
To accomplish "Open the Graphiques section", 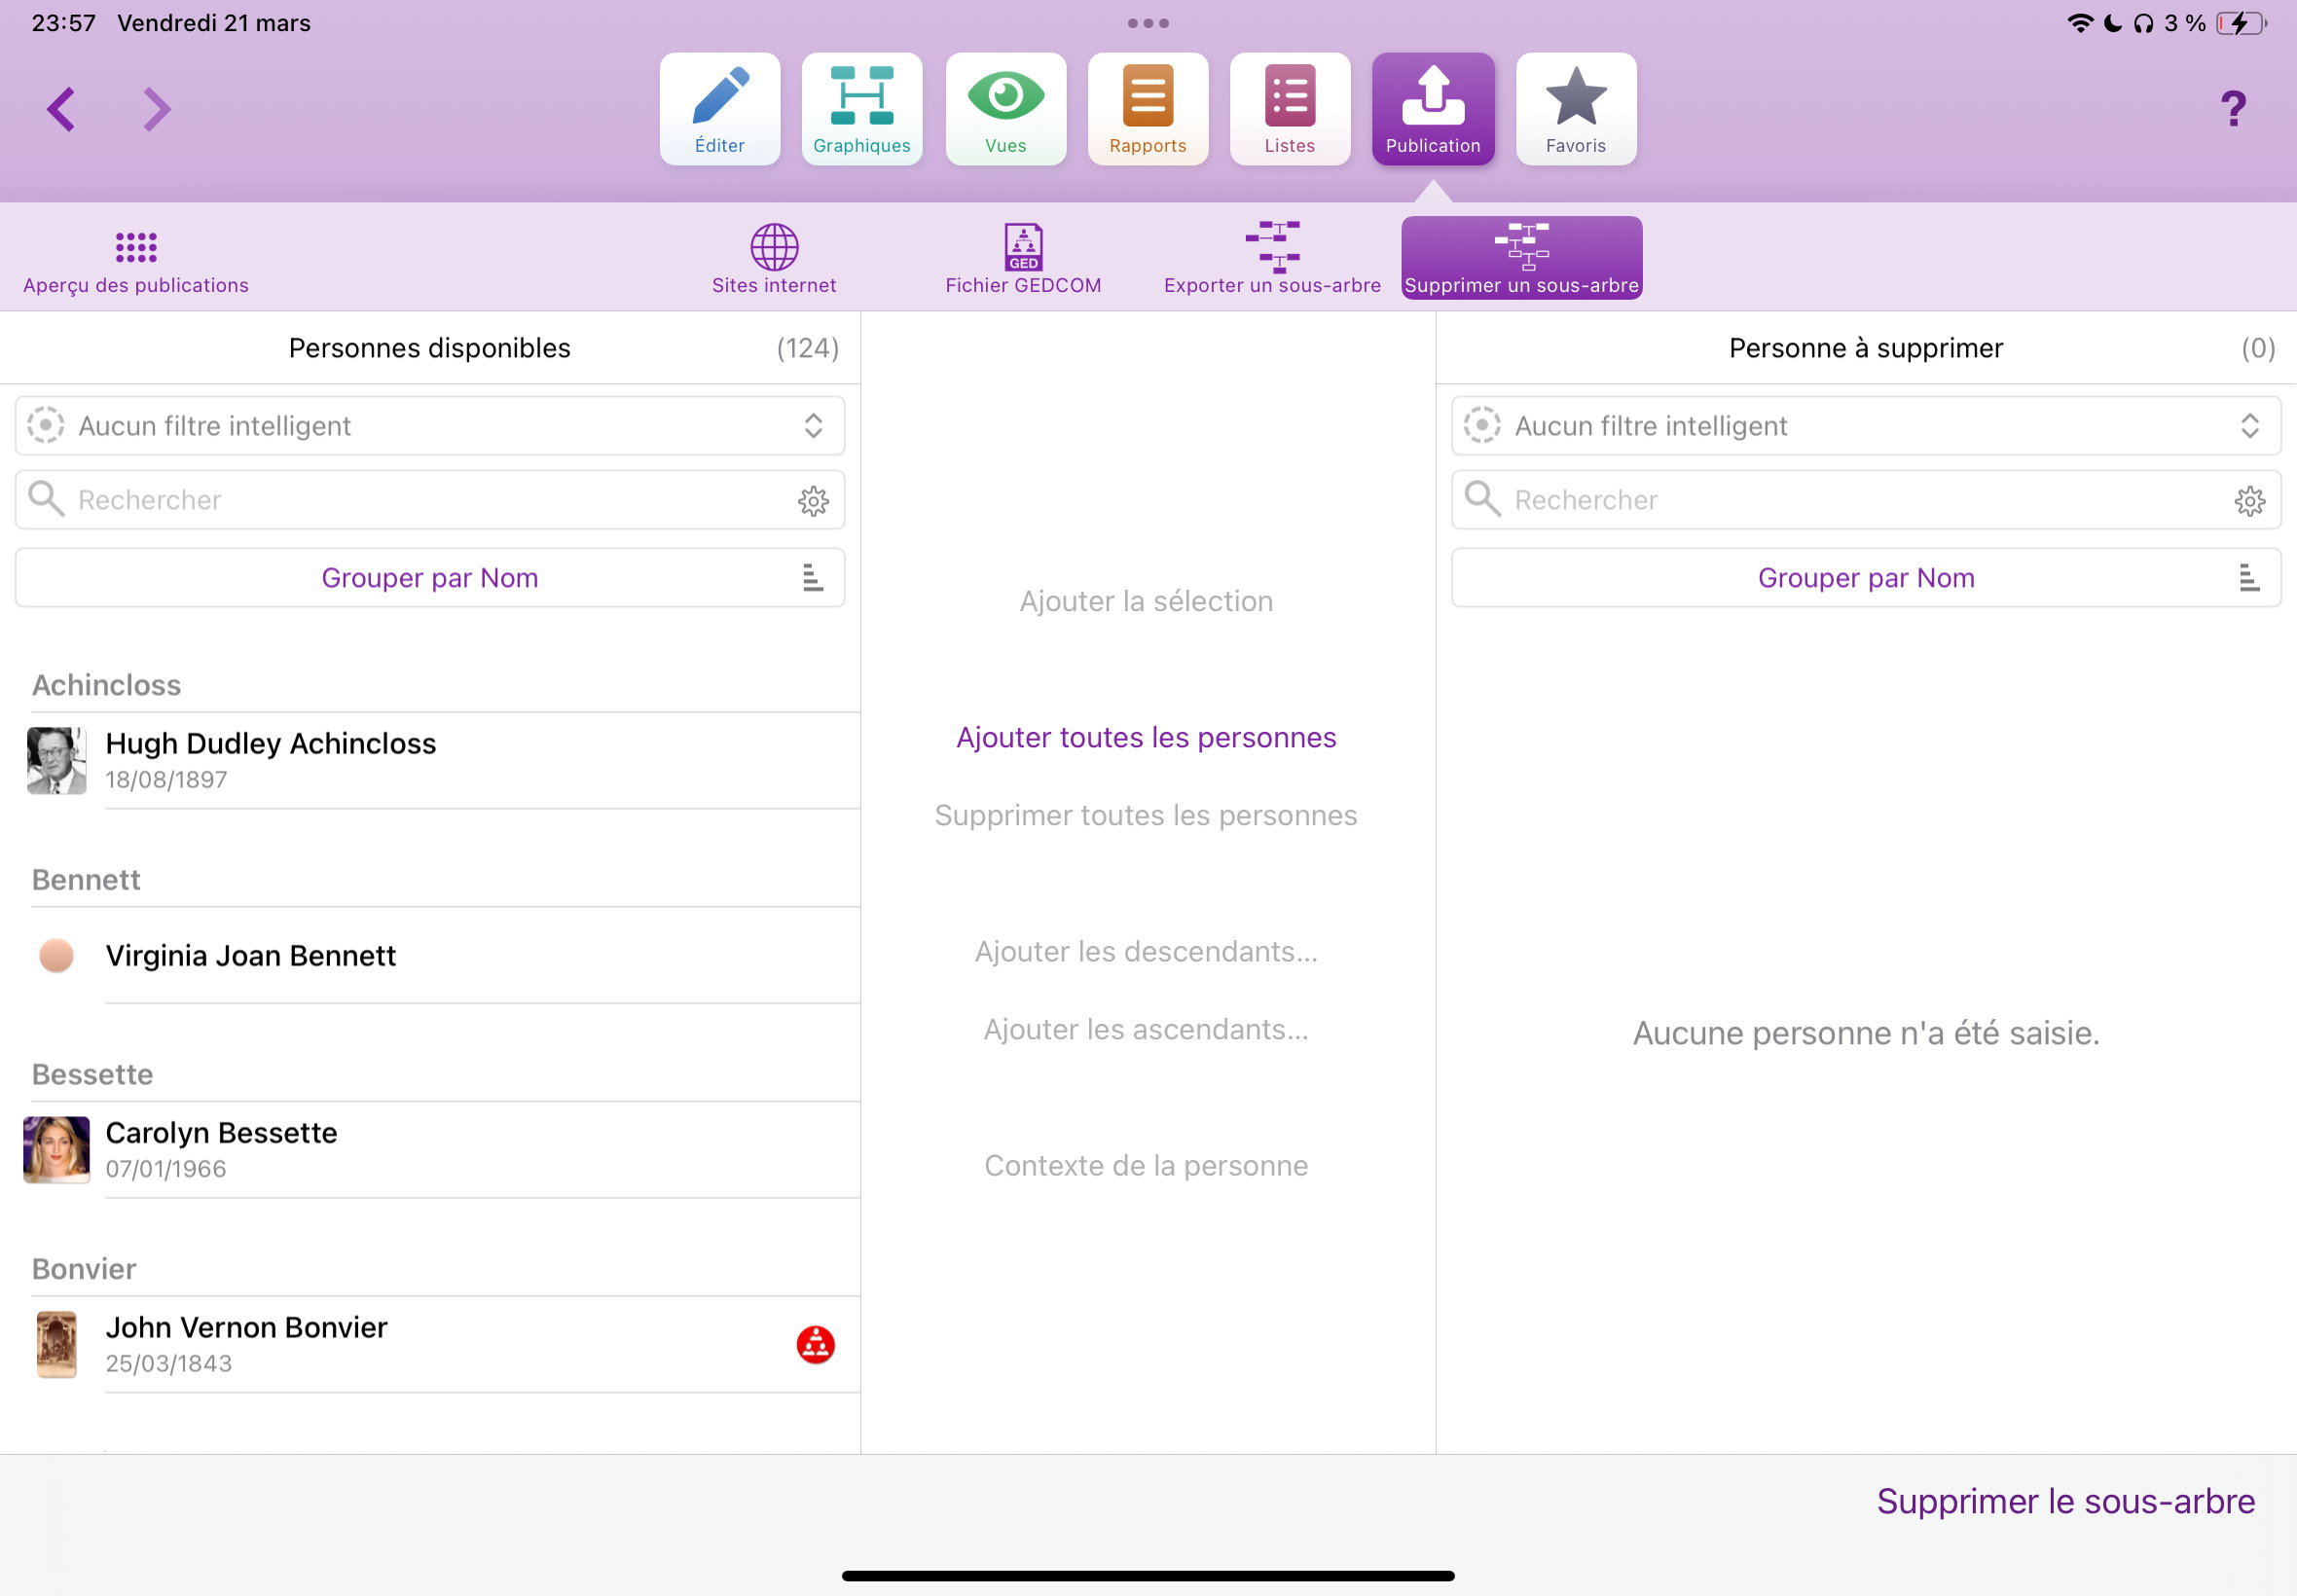I will pyautogui.click(x=861, y=109).
